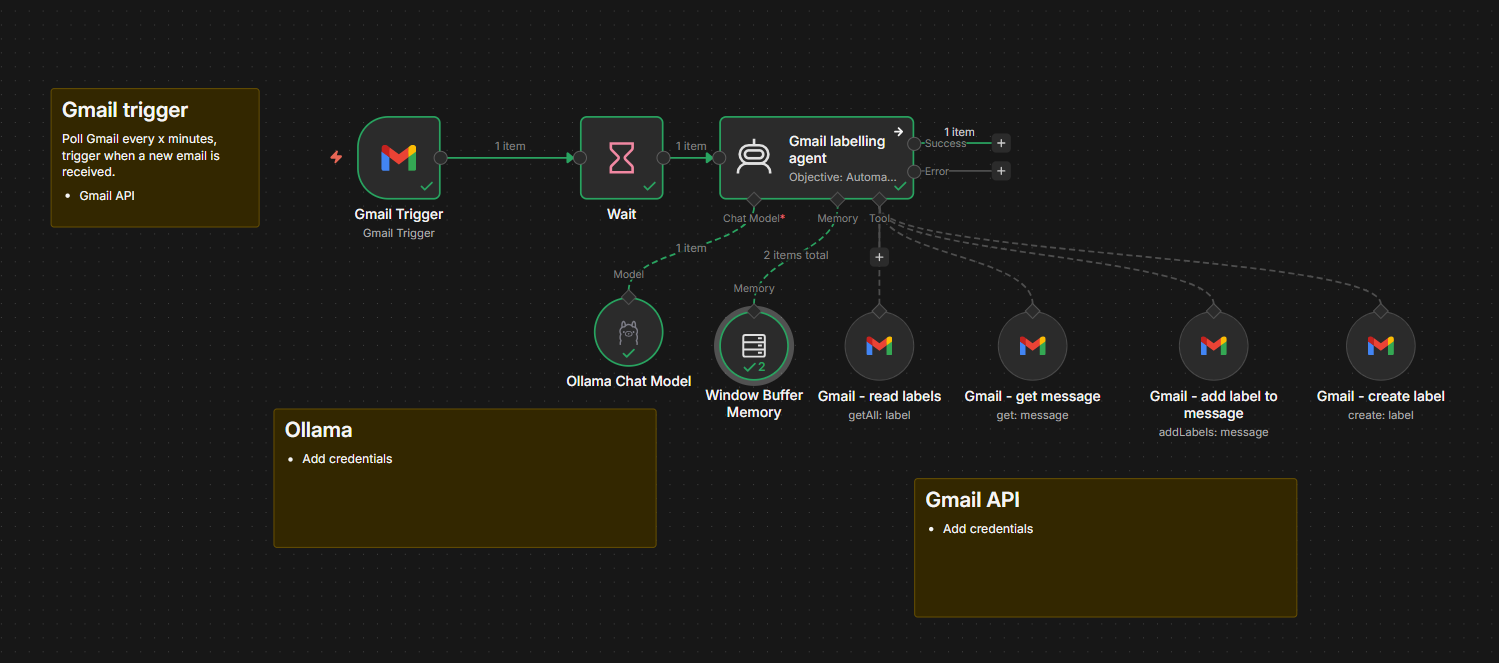The image size is (1499, 663).
Task: Click the "Objective: Automa..." agent subtitle
Action: tap(843, 177)
